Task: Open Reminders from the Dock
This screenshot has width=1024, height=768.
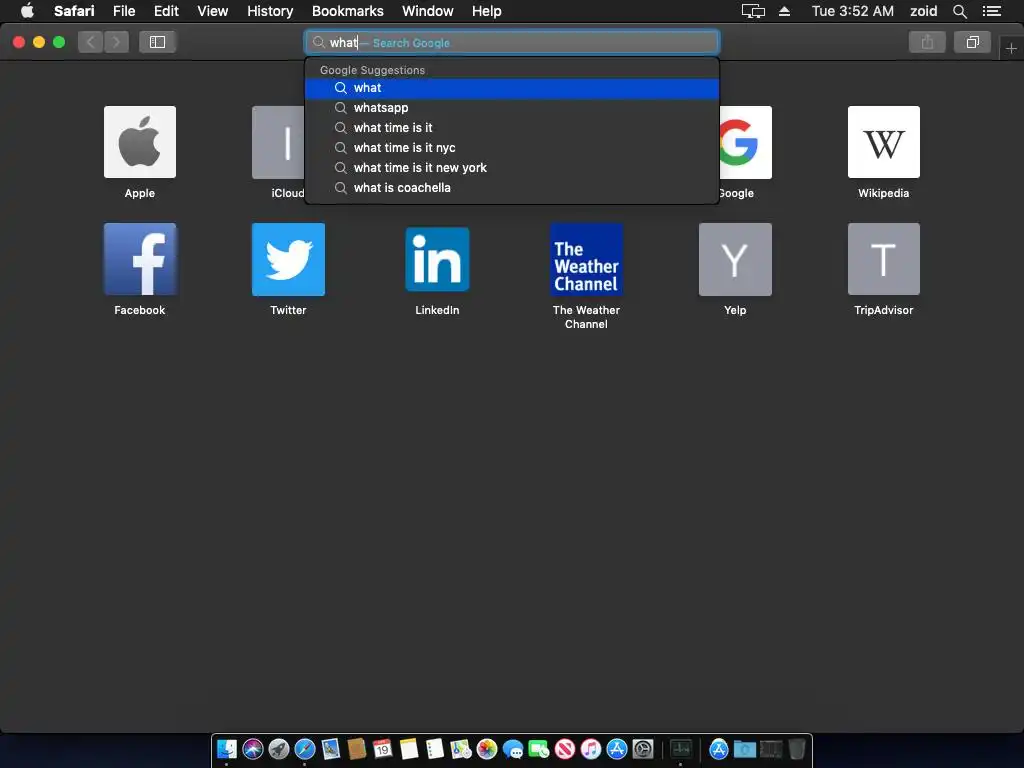Action: click(x=435, y=748)
